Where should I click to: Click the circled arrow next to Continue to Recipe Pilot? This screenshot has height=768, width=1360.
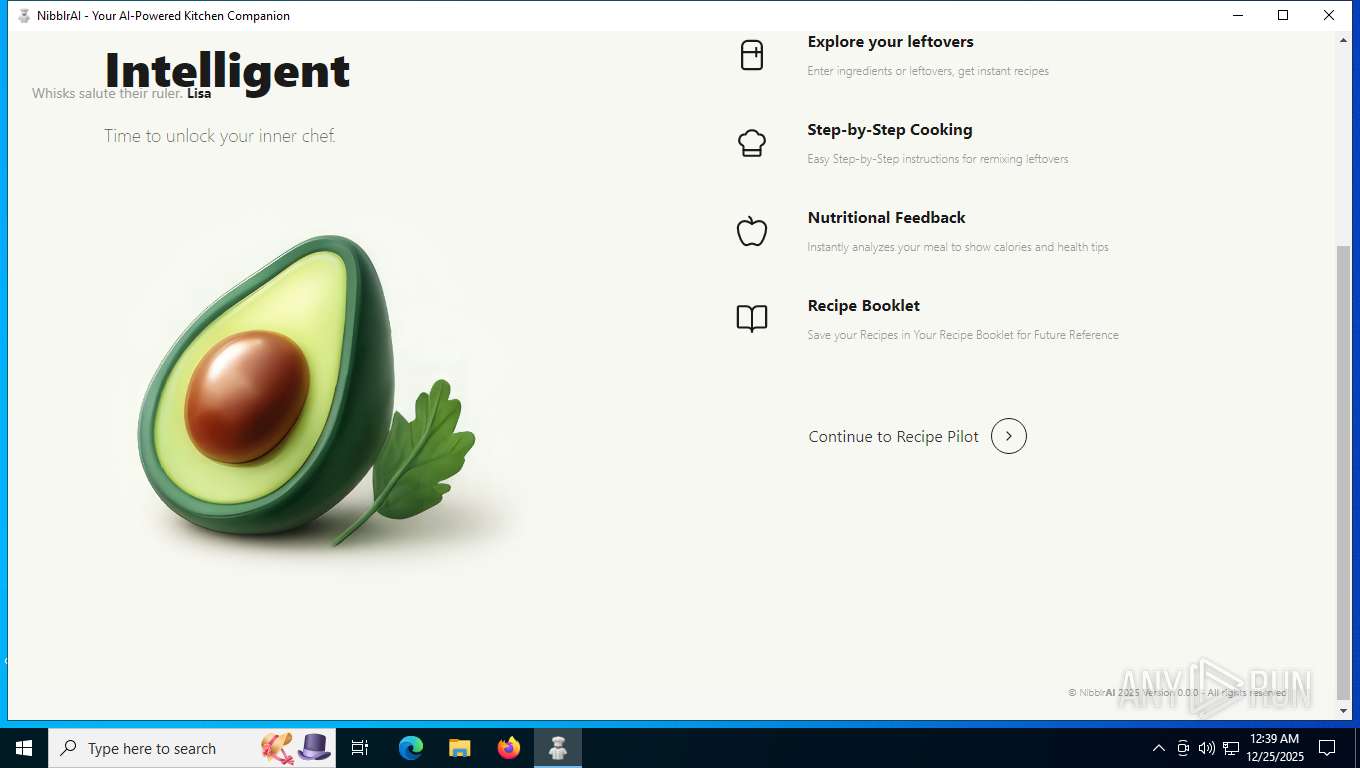coord(1009,436)
